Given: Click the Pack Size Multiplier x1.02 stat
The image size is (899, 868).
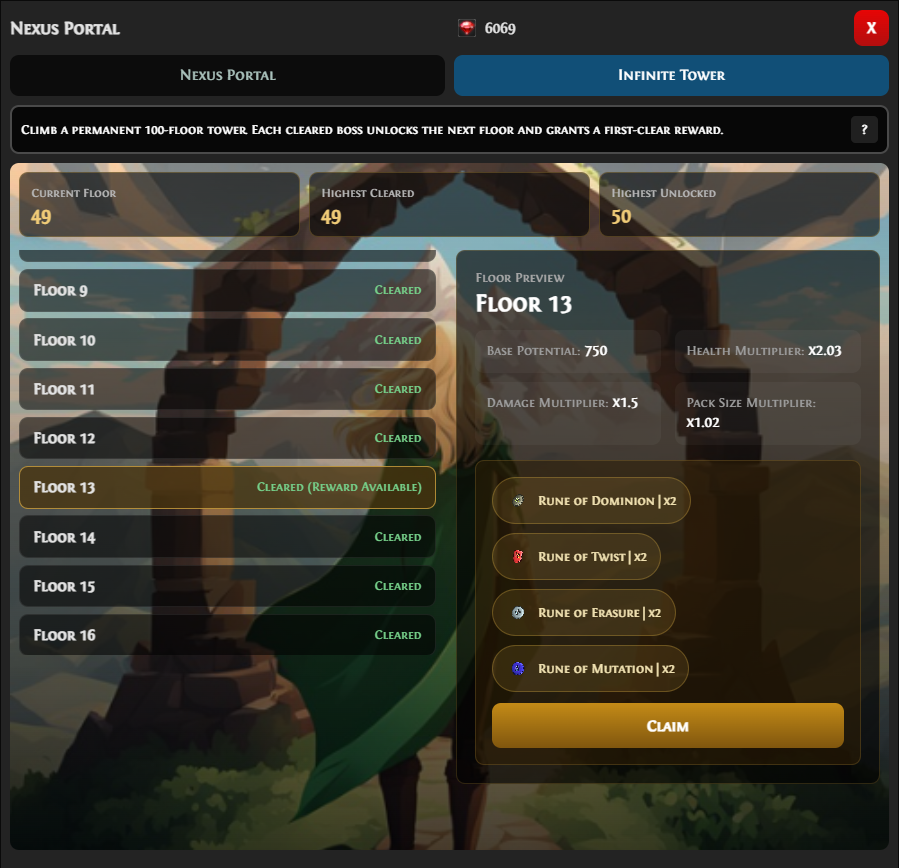Looking at the screenshot, I should pyautogui.click(x=768, y=413).
